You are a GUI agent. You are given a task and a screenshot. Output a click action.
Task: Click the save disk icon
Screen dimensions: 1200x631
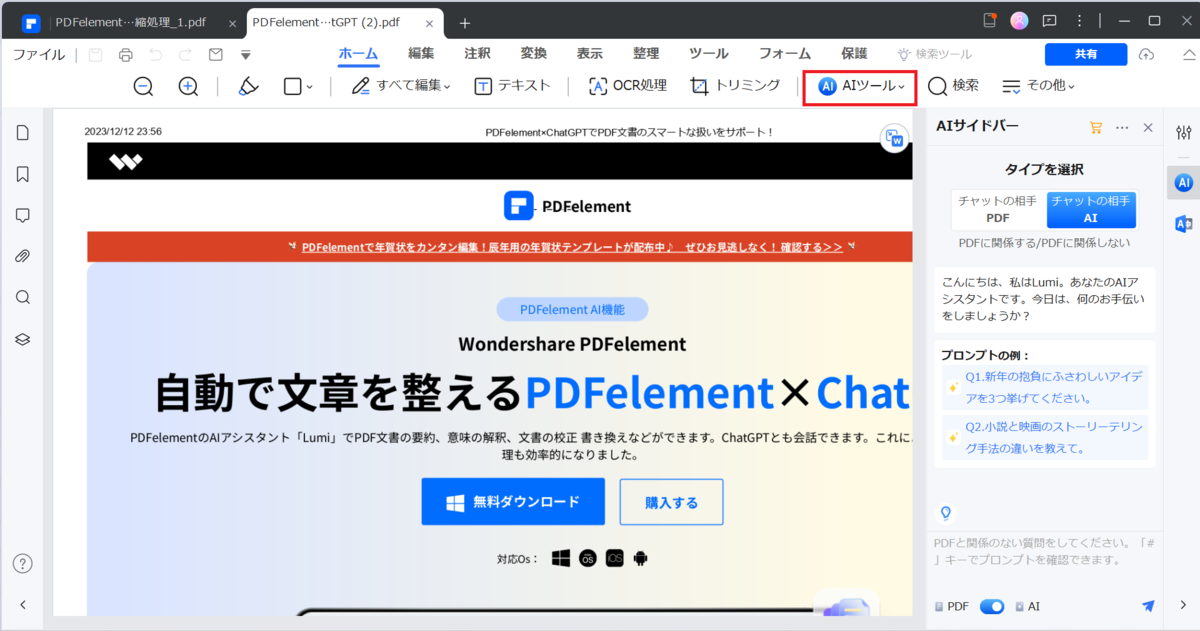click(95, 54)
